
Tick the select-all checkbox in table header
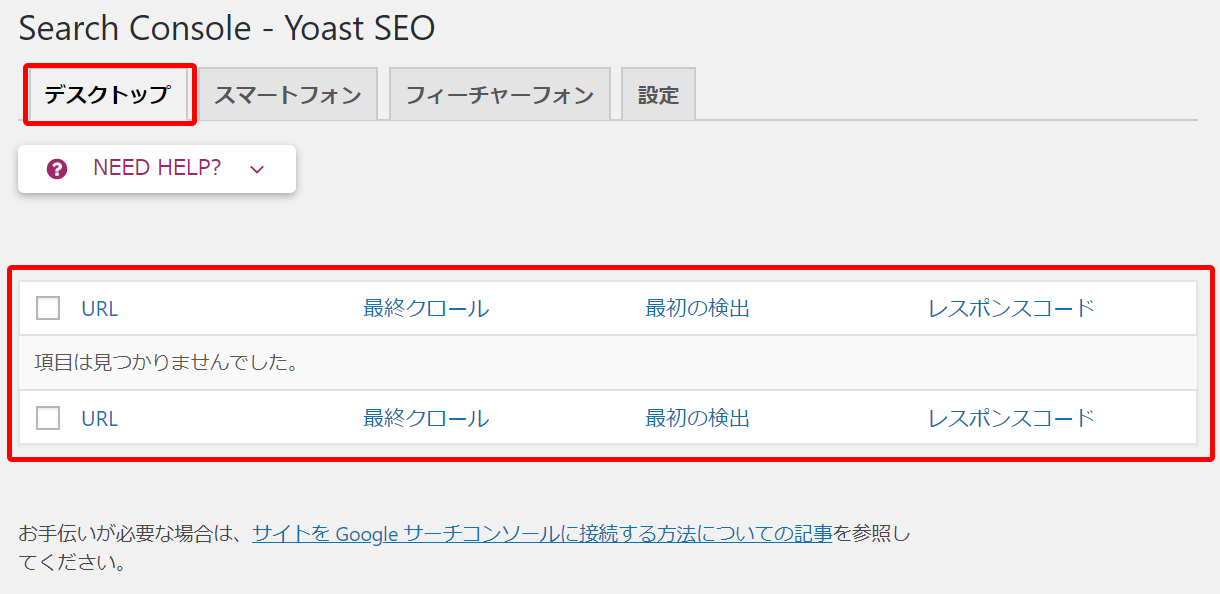click(x=48, y=308)
